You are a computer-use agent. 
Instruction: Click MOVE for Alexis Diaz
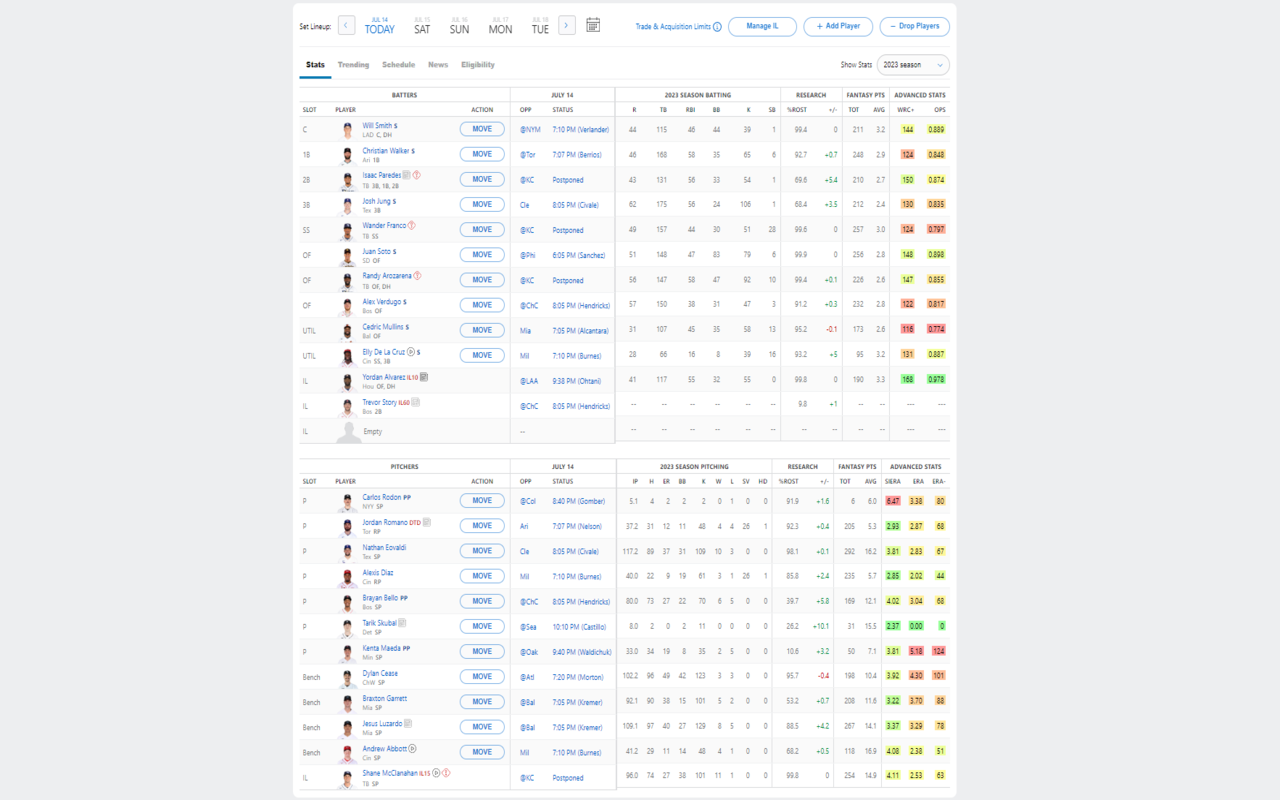(482, 576)
